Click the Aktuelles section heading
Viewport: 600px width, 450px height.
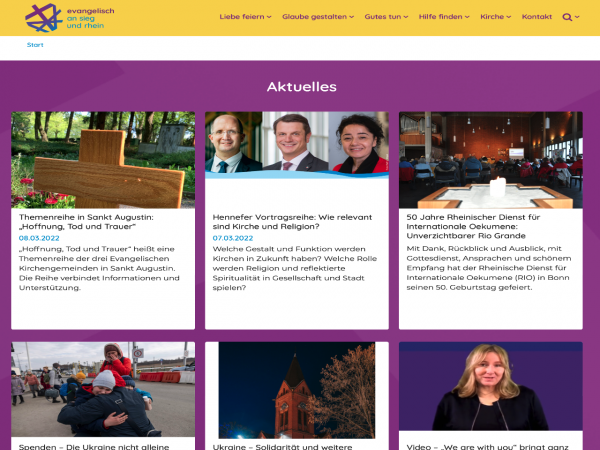click(302, 87)
